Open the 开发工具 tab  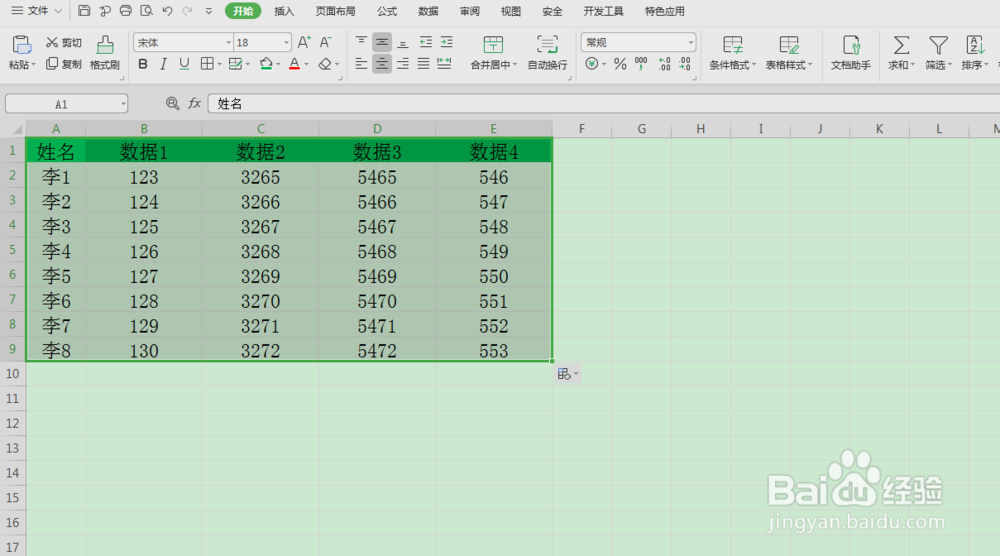(x=603, y=11)
